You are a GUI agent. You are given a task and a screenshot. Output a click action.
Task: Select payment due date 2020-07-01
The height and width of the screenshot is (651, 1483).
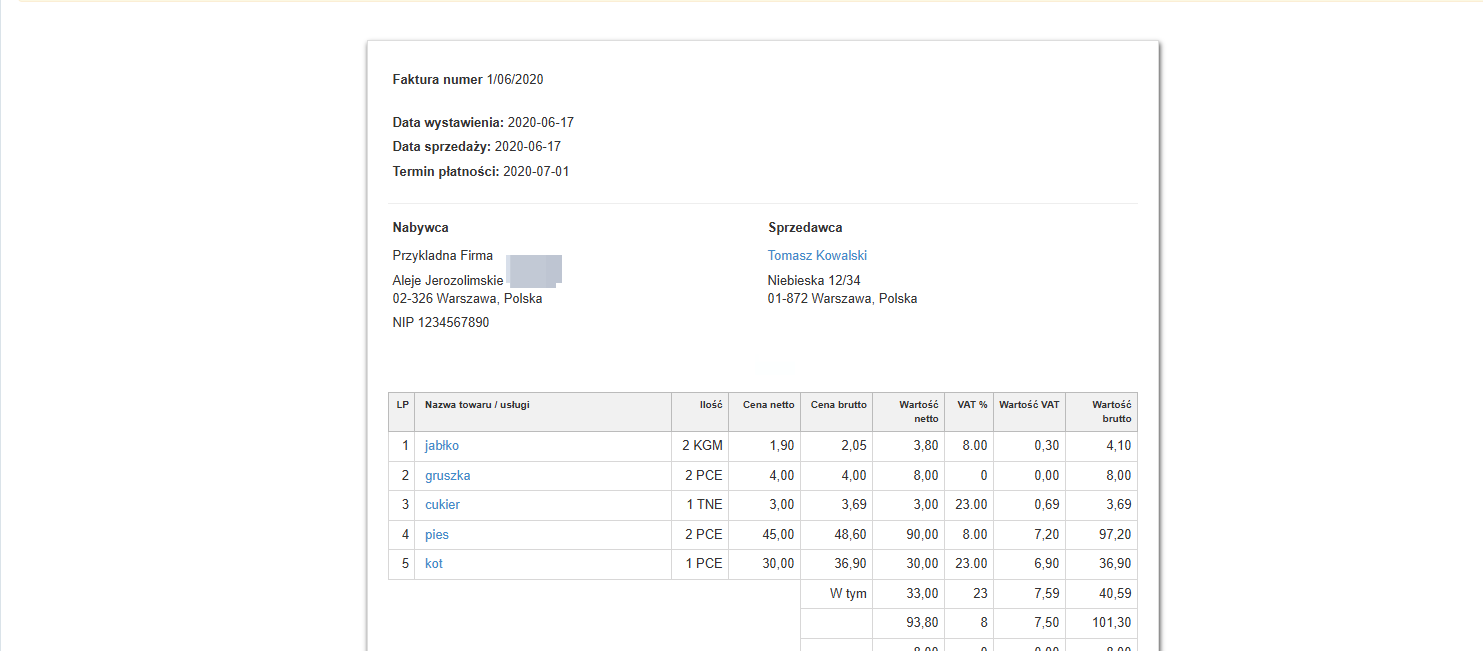[x=536, y=172]
